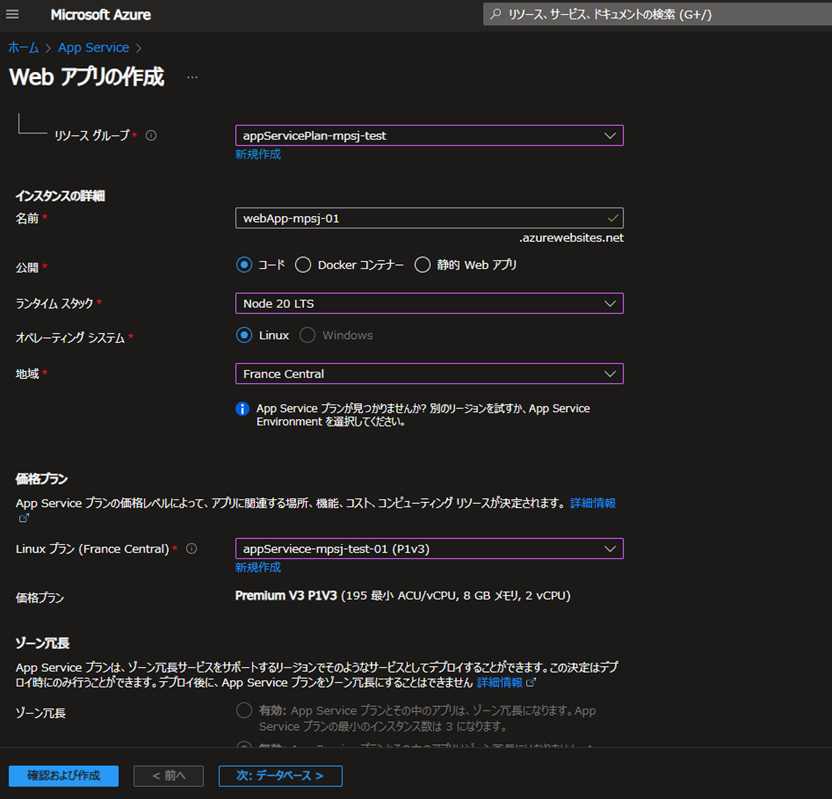Click the インスタンスの詳細 heading
832x799 pixels.
coord(60,196)
